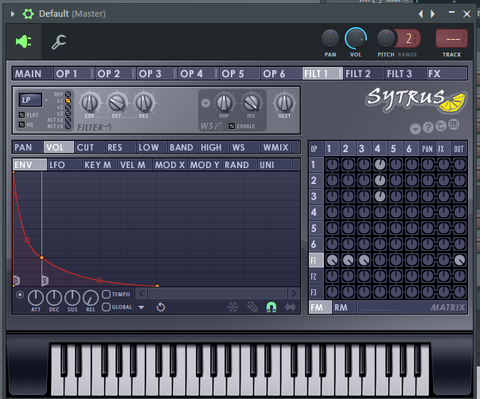
Task: Click the Sytrus lemon logo
Action: pyautogui.click(x=452, y=102)
